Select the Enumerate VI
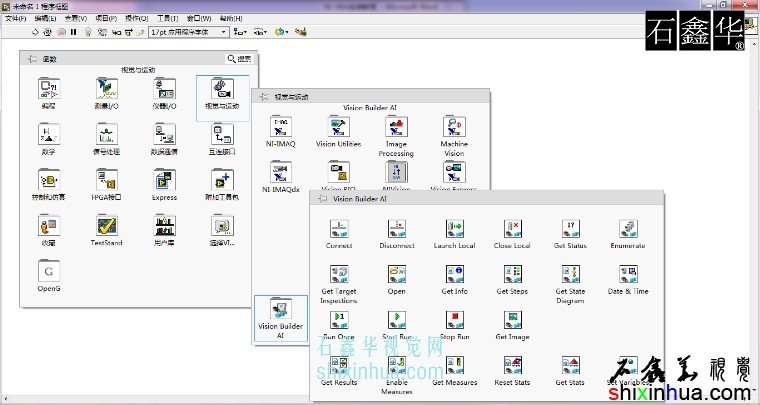Image resolution: width=760 pixels, height=405 pixels. (628, 234)
